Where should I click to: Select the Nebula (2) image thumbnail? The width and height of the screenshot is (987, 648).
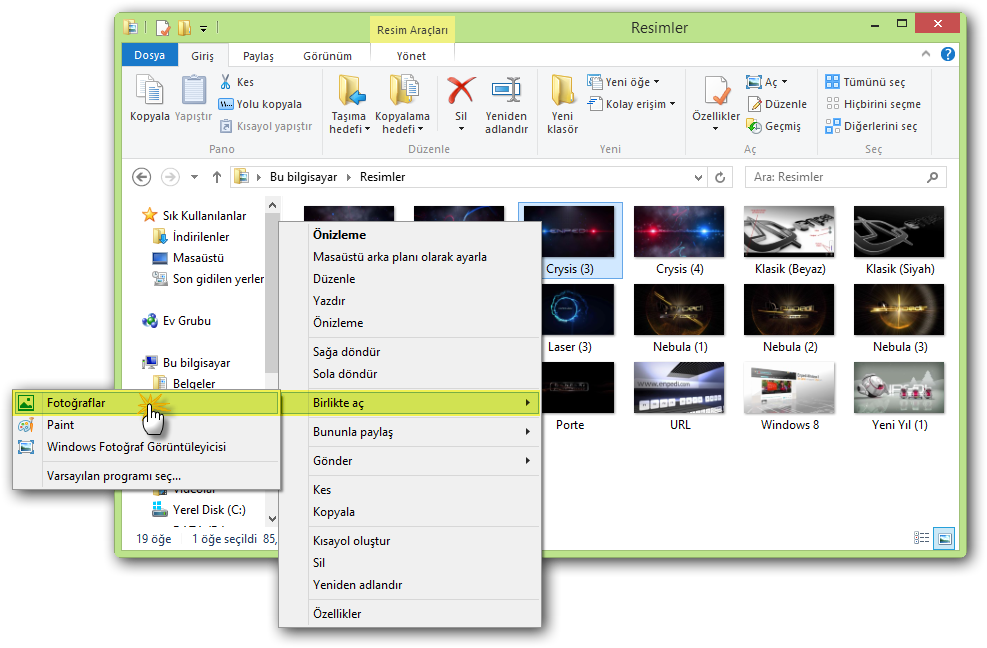(789, 310)
